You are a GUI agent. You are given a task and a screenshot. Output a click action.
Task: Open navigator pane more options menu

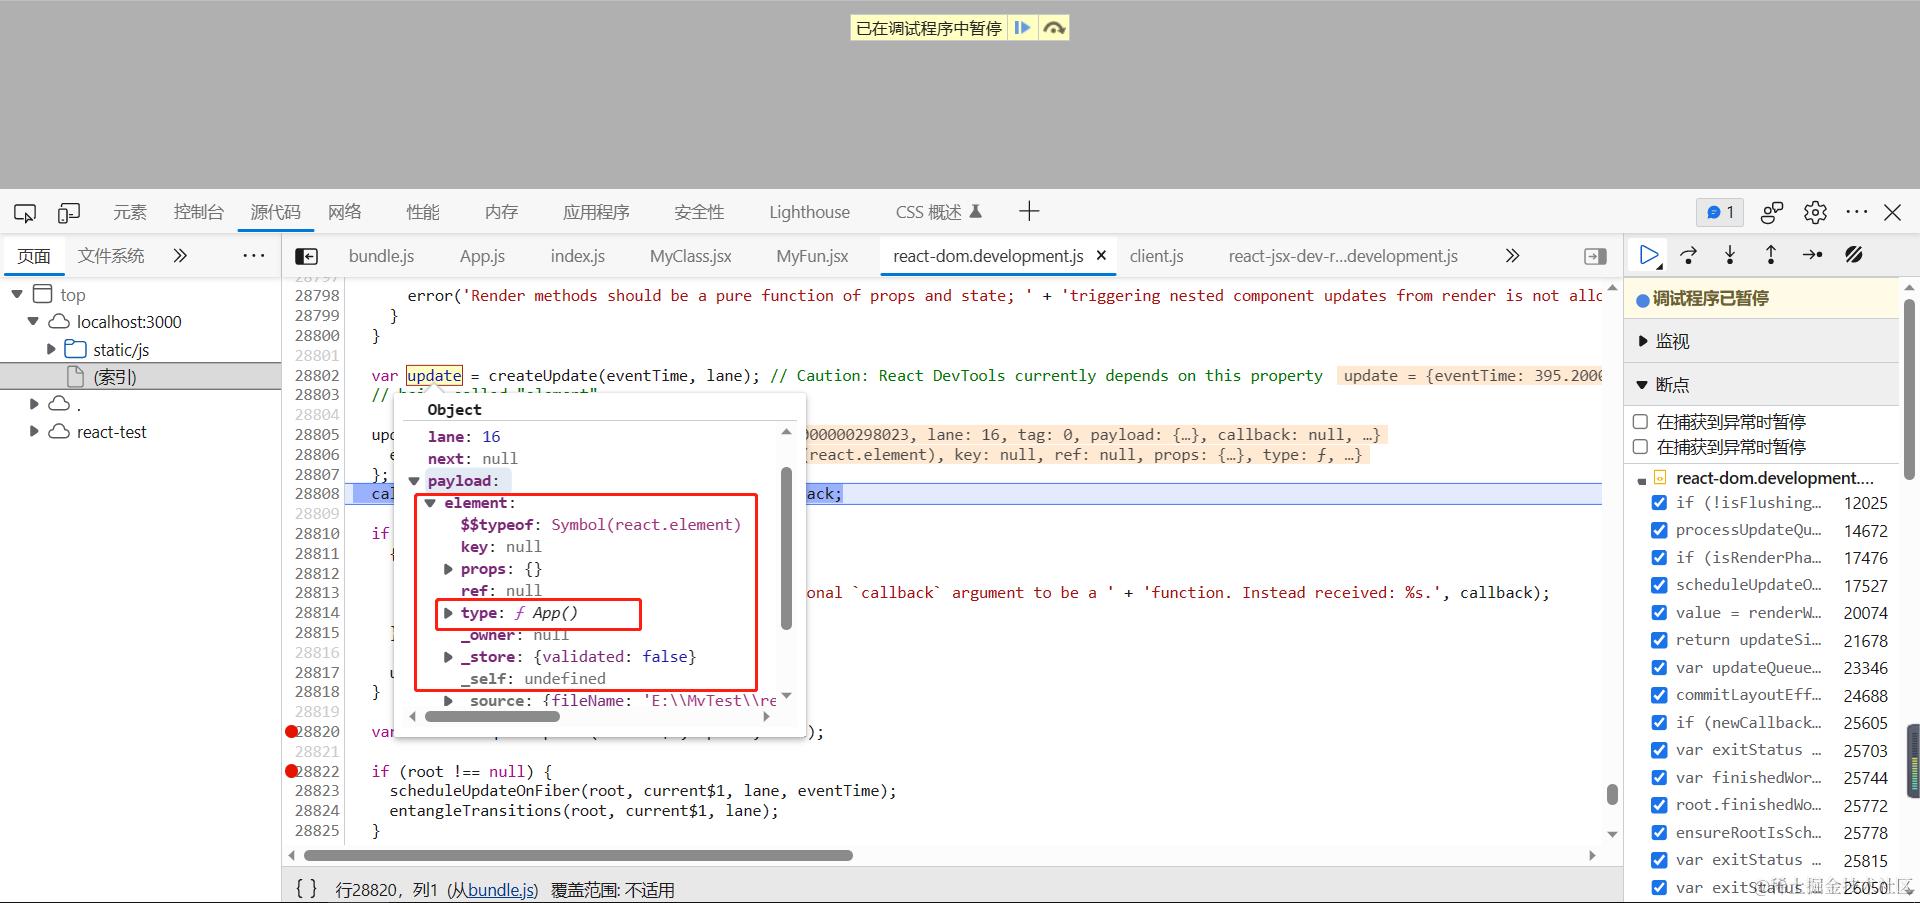tap(254, 256)
